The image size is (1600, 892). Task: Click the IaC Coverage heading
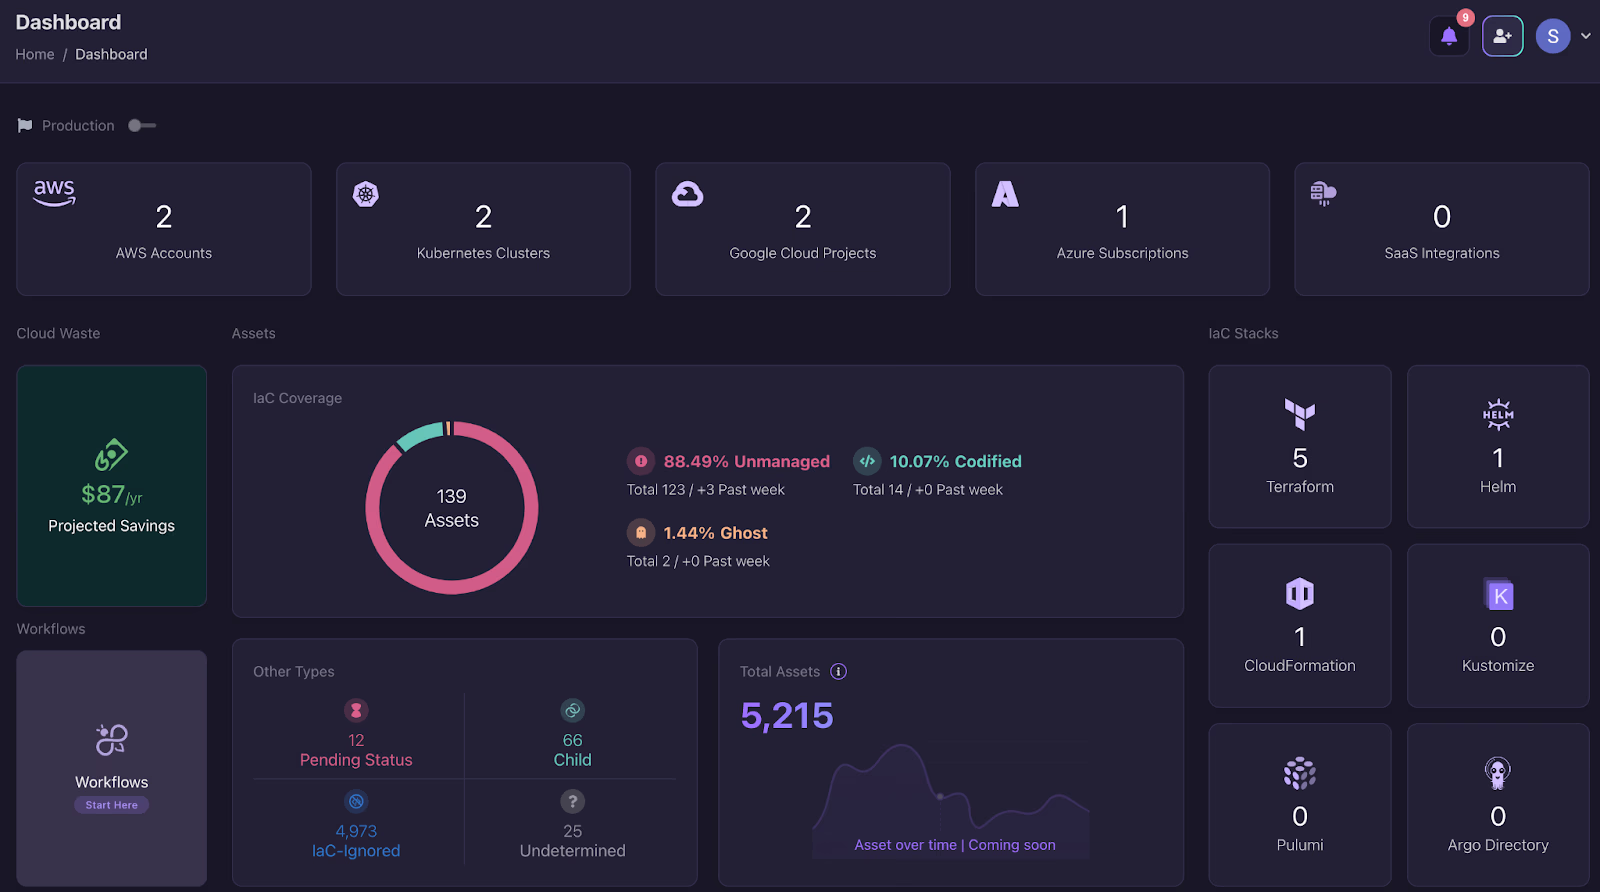(x=297, y=398)
